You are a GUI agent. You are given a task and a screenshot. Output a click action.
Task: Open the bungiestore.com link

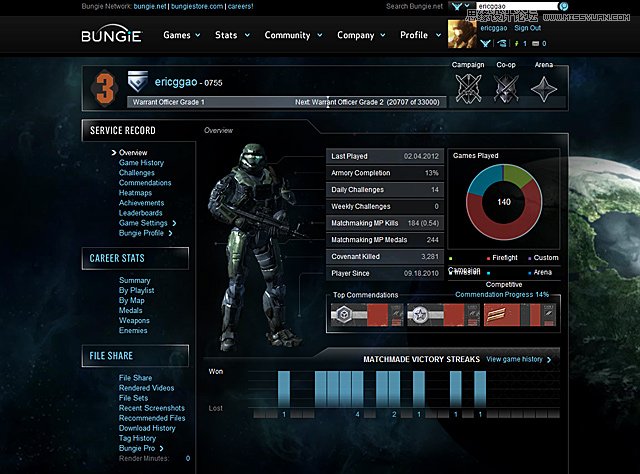pos(197,6)
